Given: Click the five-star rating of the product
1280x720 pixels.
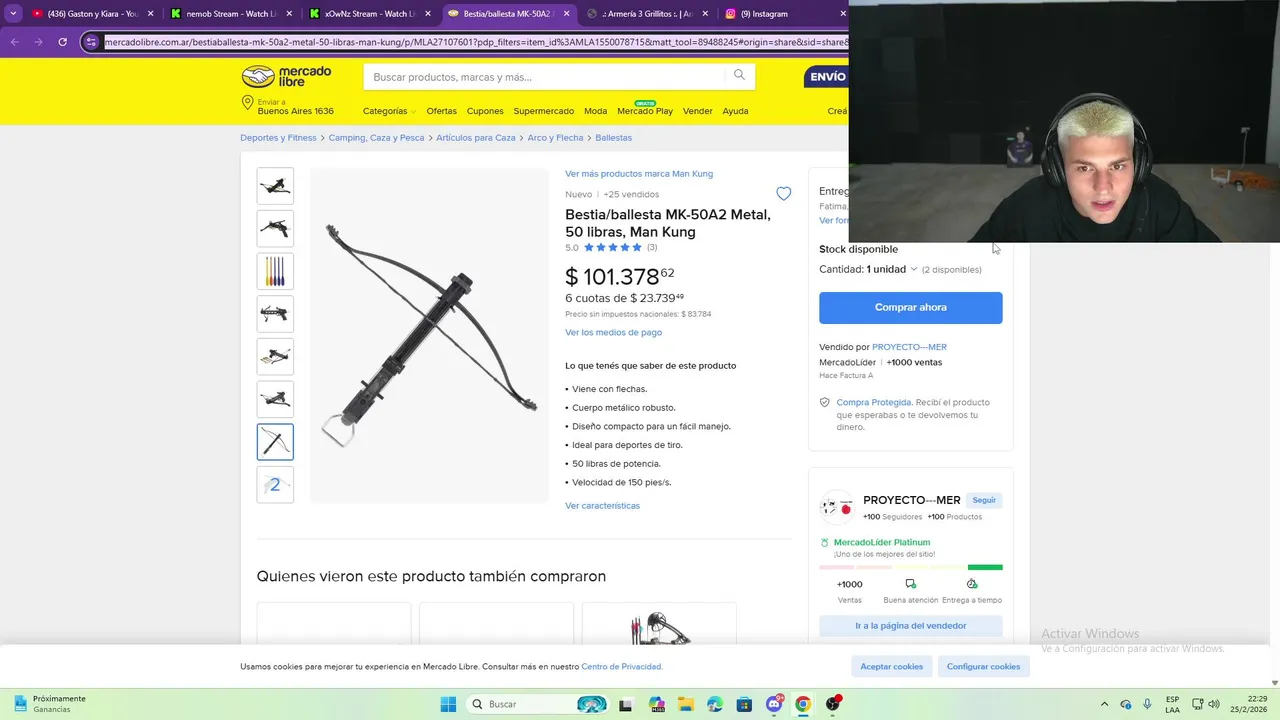Looking at the screenshot, I should 613,247.
